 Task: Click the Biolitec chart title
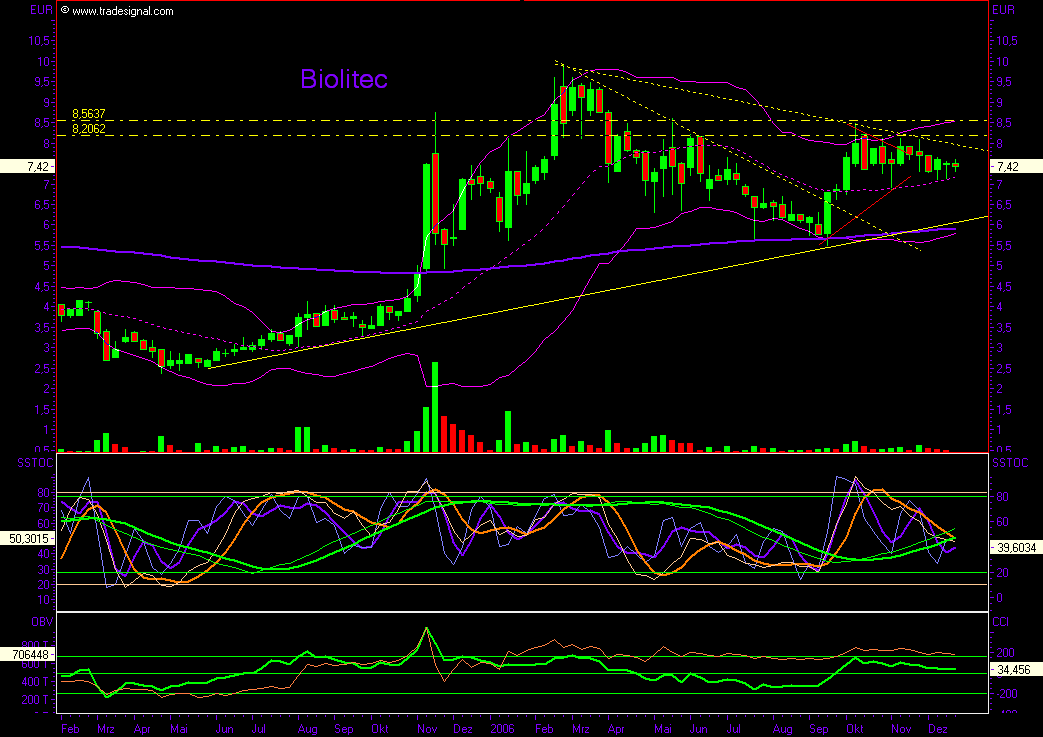(344, 79)
